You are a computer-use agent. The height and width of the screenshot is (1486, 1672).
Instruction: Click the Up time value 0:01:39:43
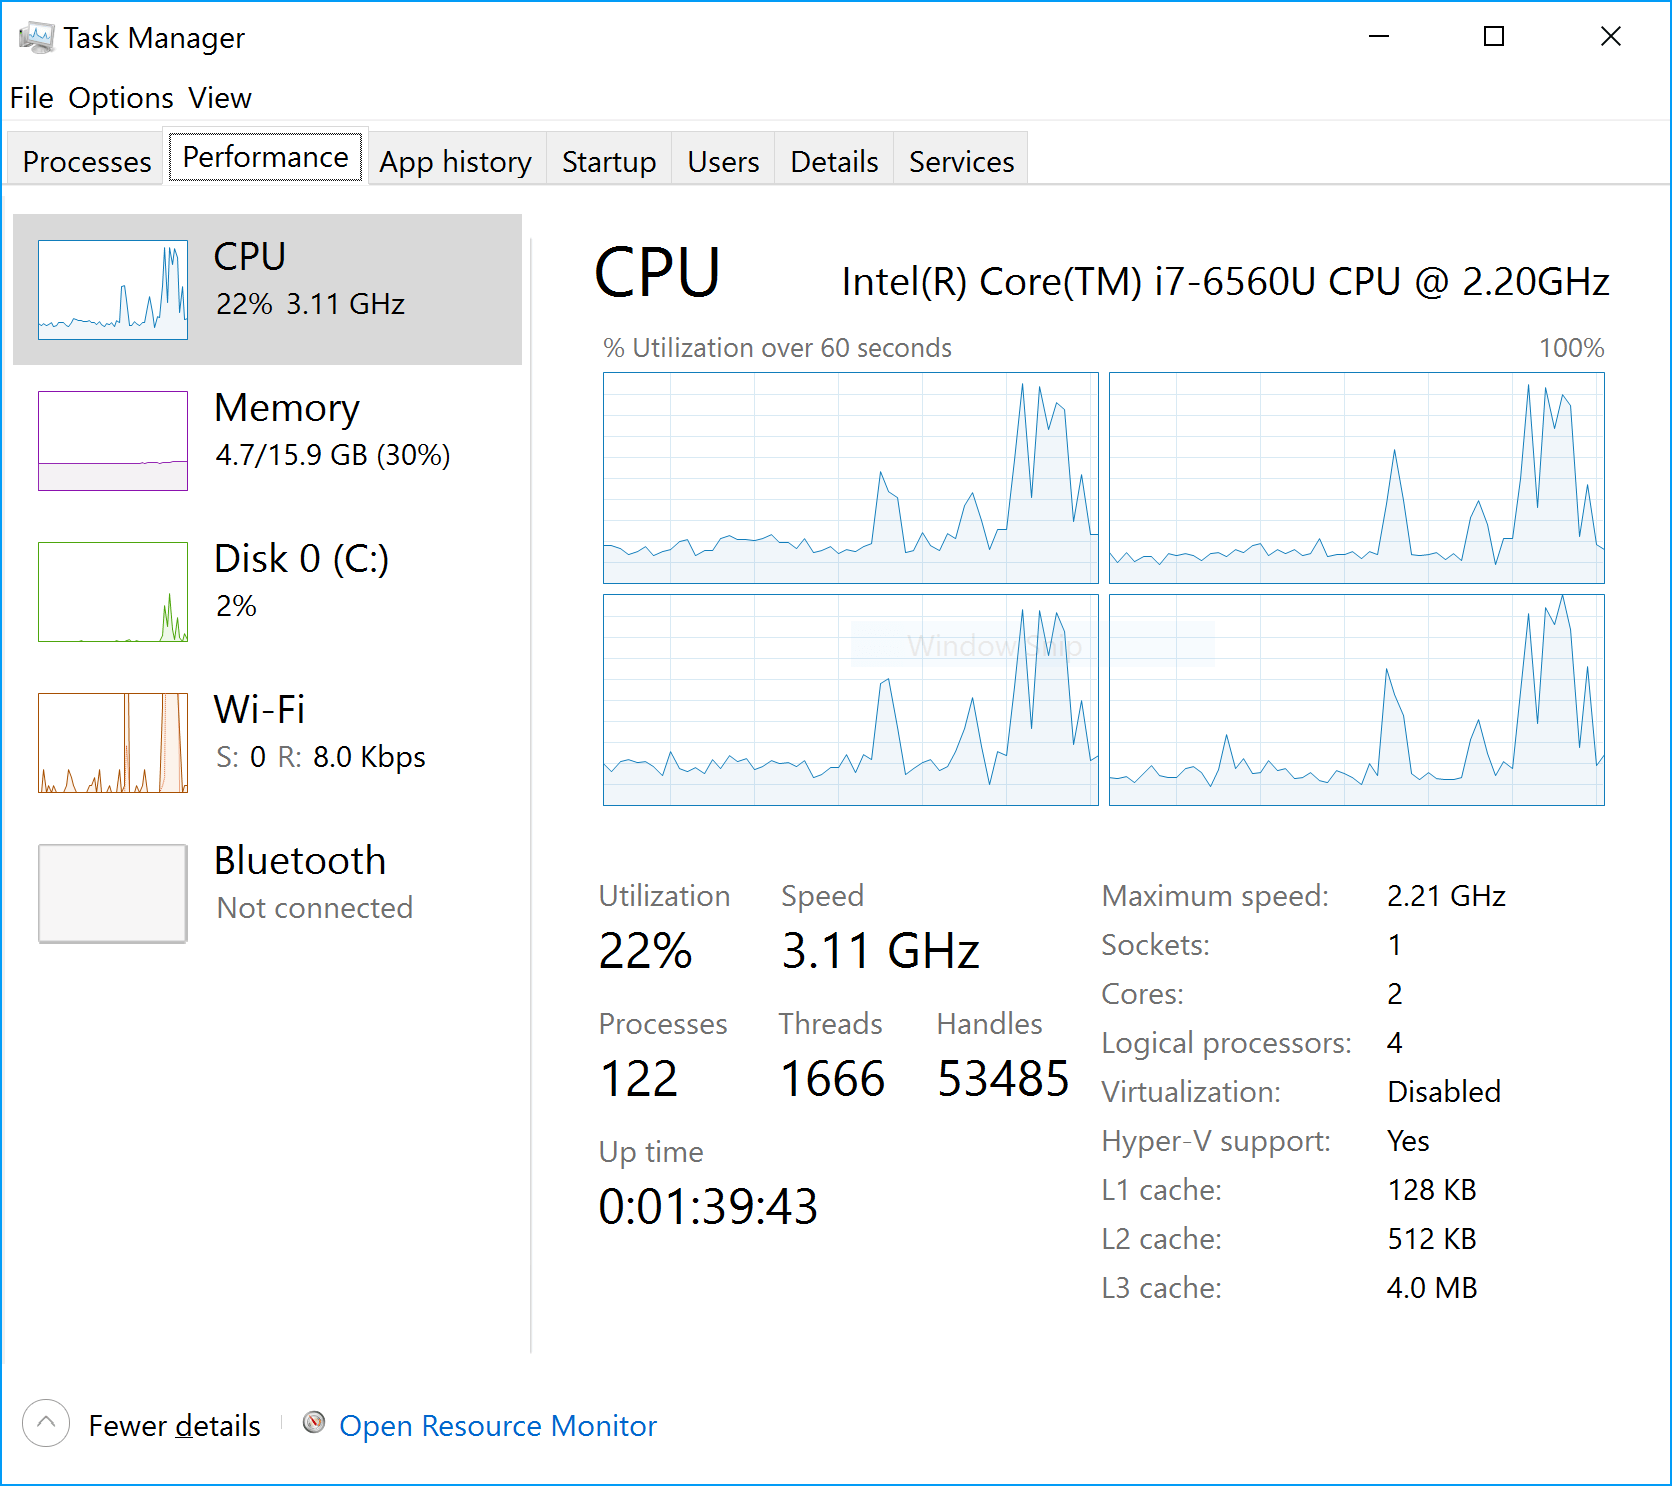[x=708, y=1206]
